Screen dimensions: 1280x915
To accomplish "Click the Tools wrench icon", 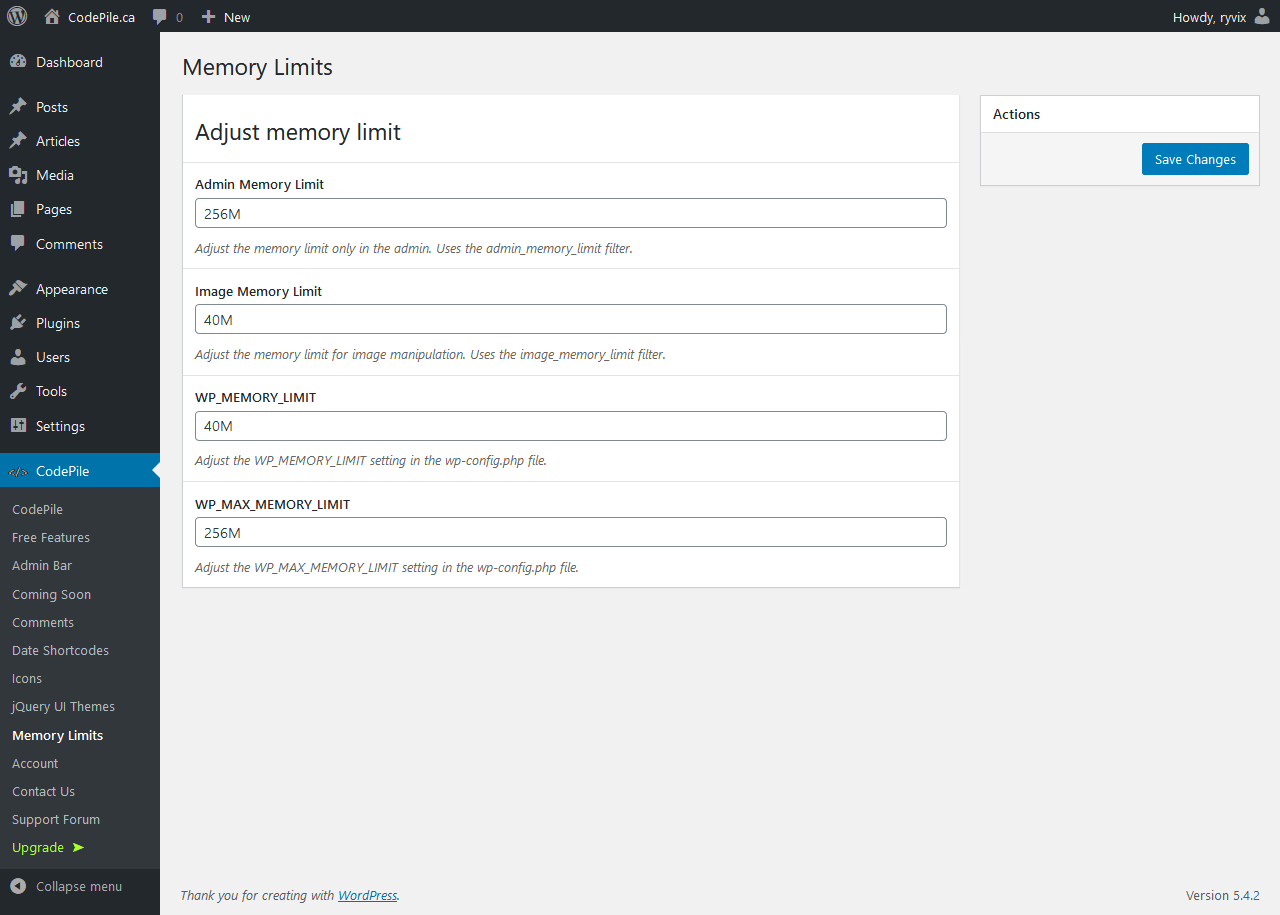I will tap(18, 391).
